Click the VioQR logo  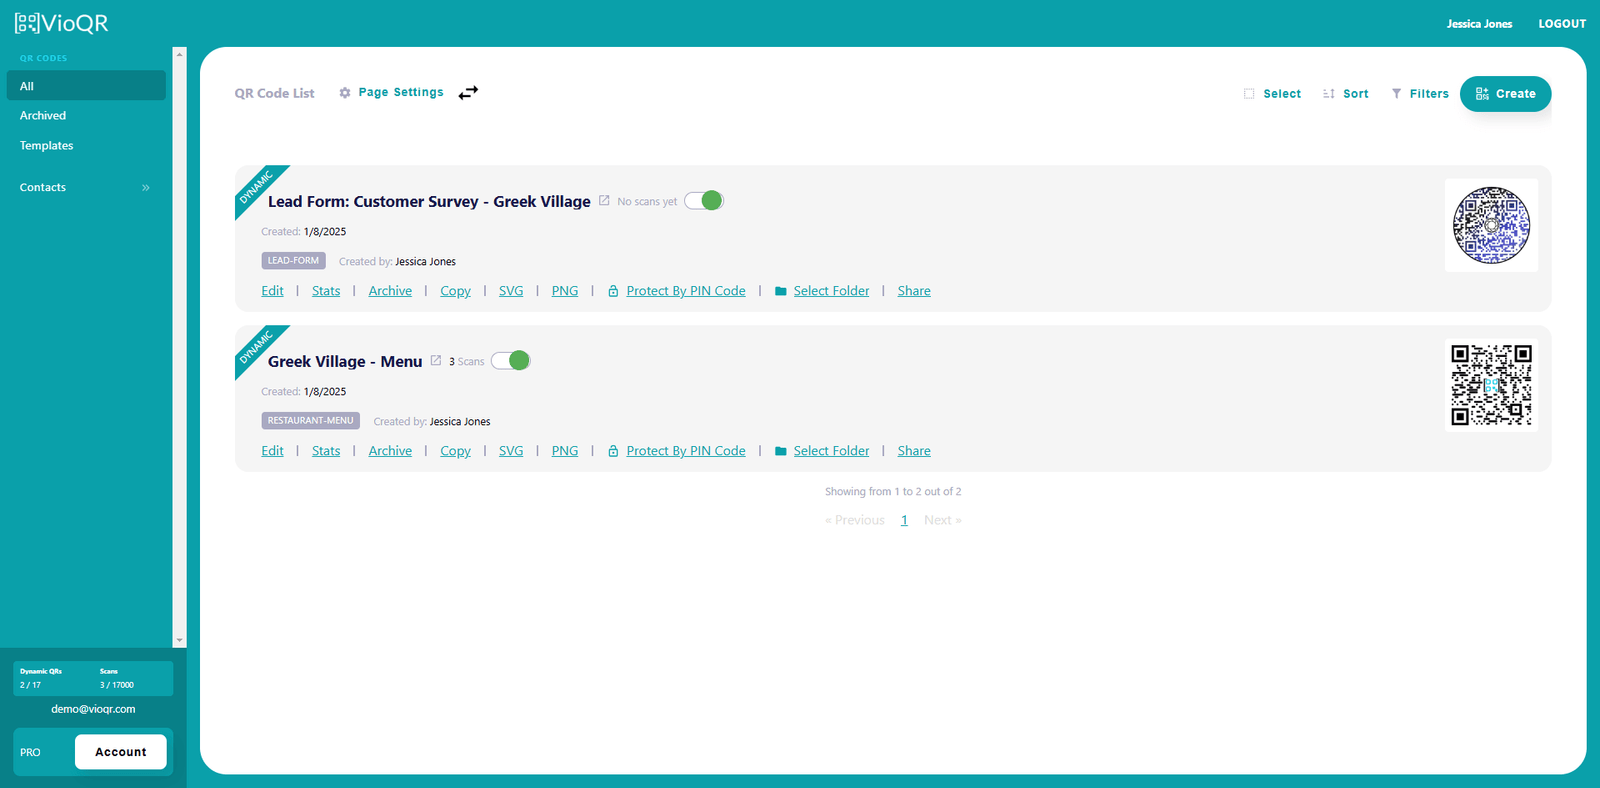(x=61, y=23)
